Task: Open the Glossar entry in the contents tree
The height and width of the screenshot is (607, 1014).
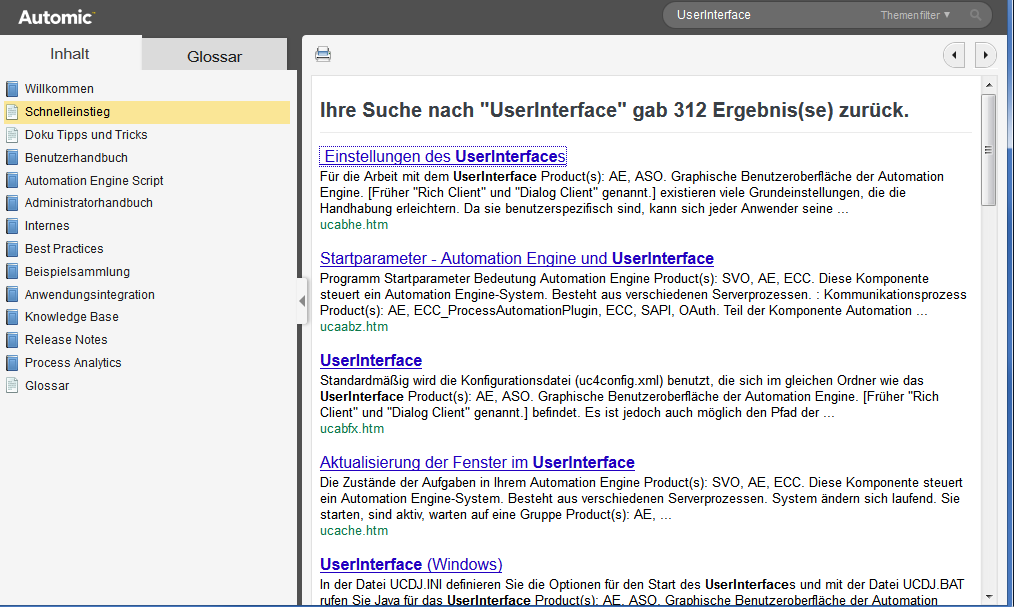Action: pyautogui.click(x=47, y=386)
